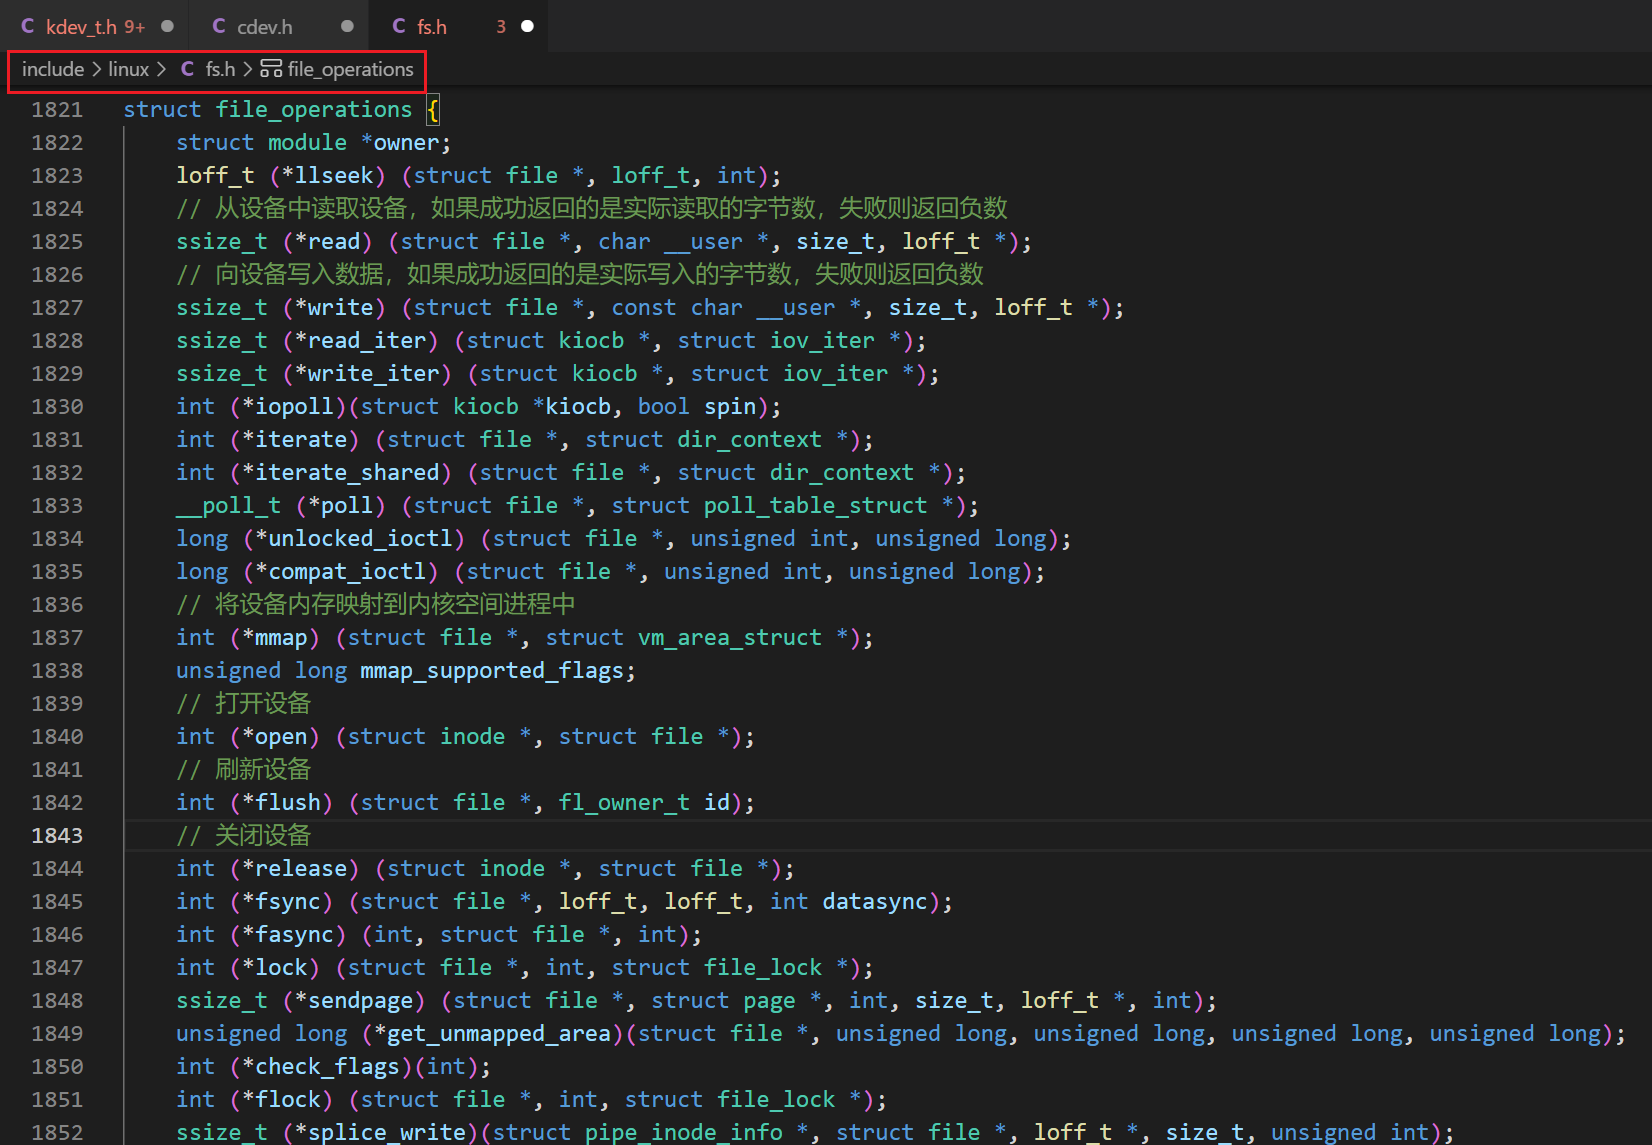Click line number 1821 in gutter
The width and height of the screenshot is (1652, 1145).
pos(57,110)
